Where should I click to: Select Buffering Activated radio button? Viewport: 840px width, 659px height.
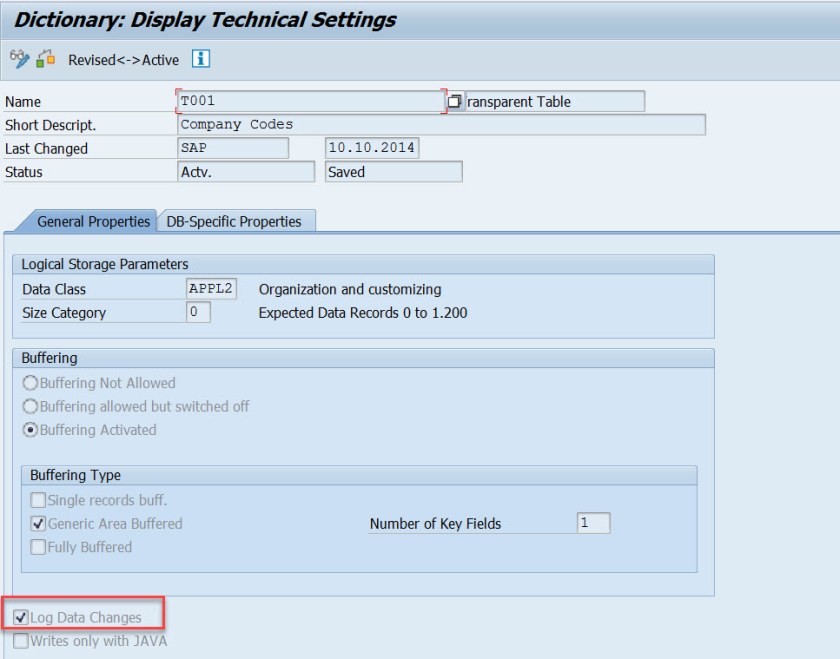point(30,430)
